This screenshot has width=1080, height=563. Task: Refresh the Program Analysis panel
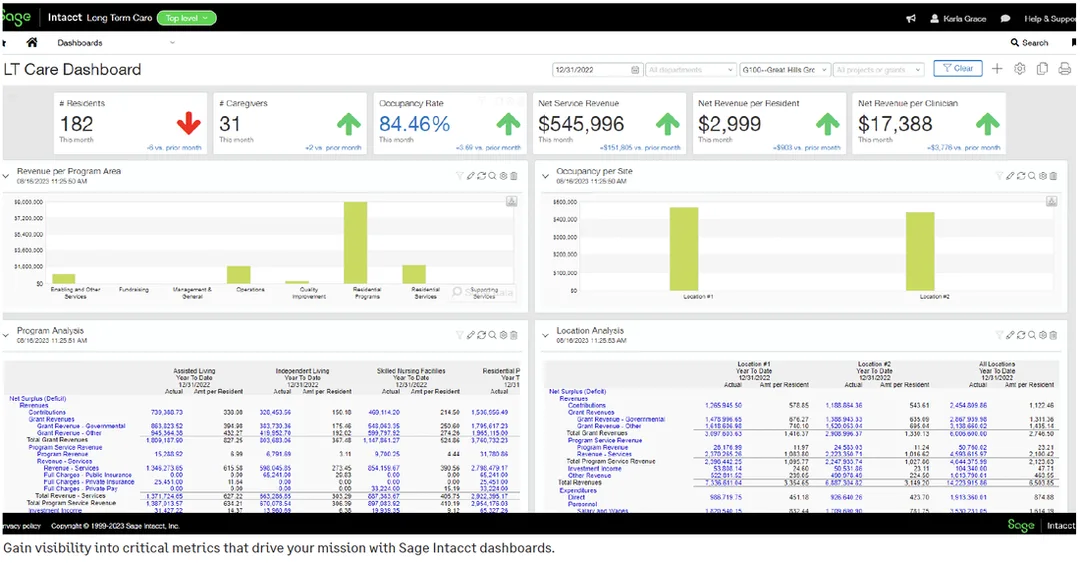pos(481,335)
